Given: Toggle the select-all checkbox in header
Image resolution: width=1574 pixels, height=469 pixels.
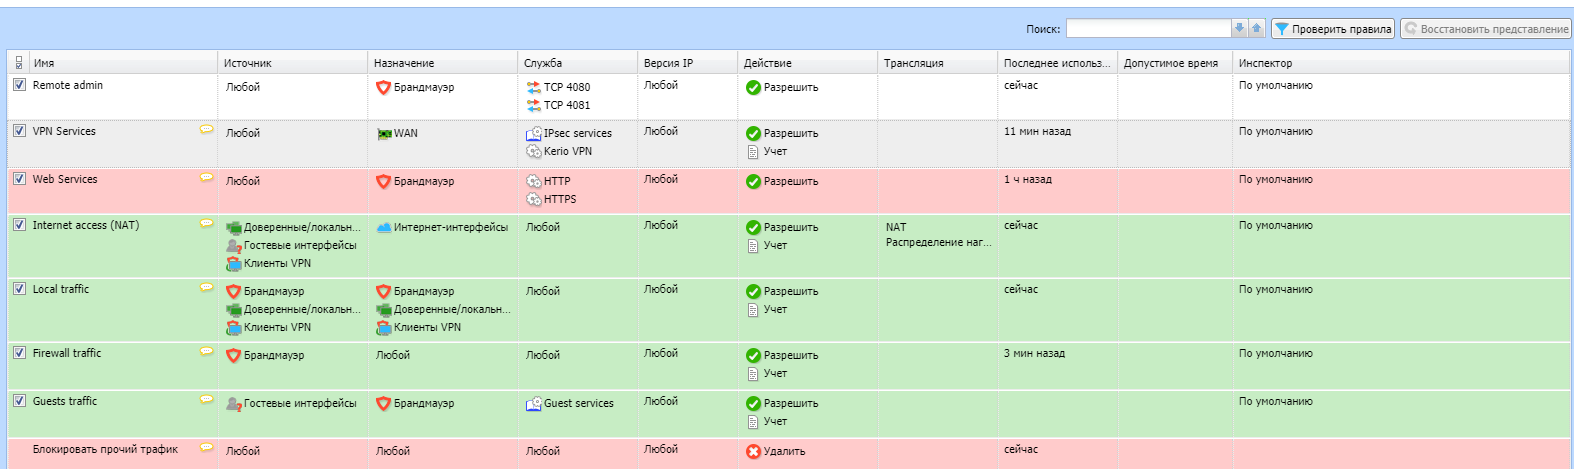Looking at the screenshot, I should pyautogui.click(x=19, y=63).
